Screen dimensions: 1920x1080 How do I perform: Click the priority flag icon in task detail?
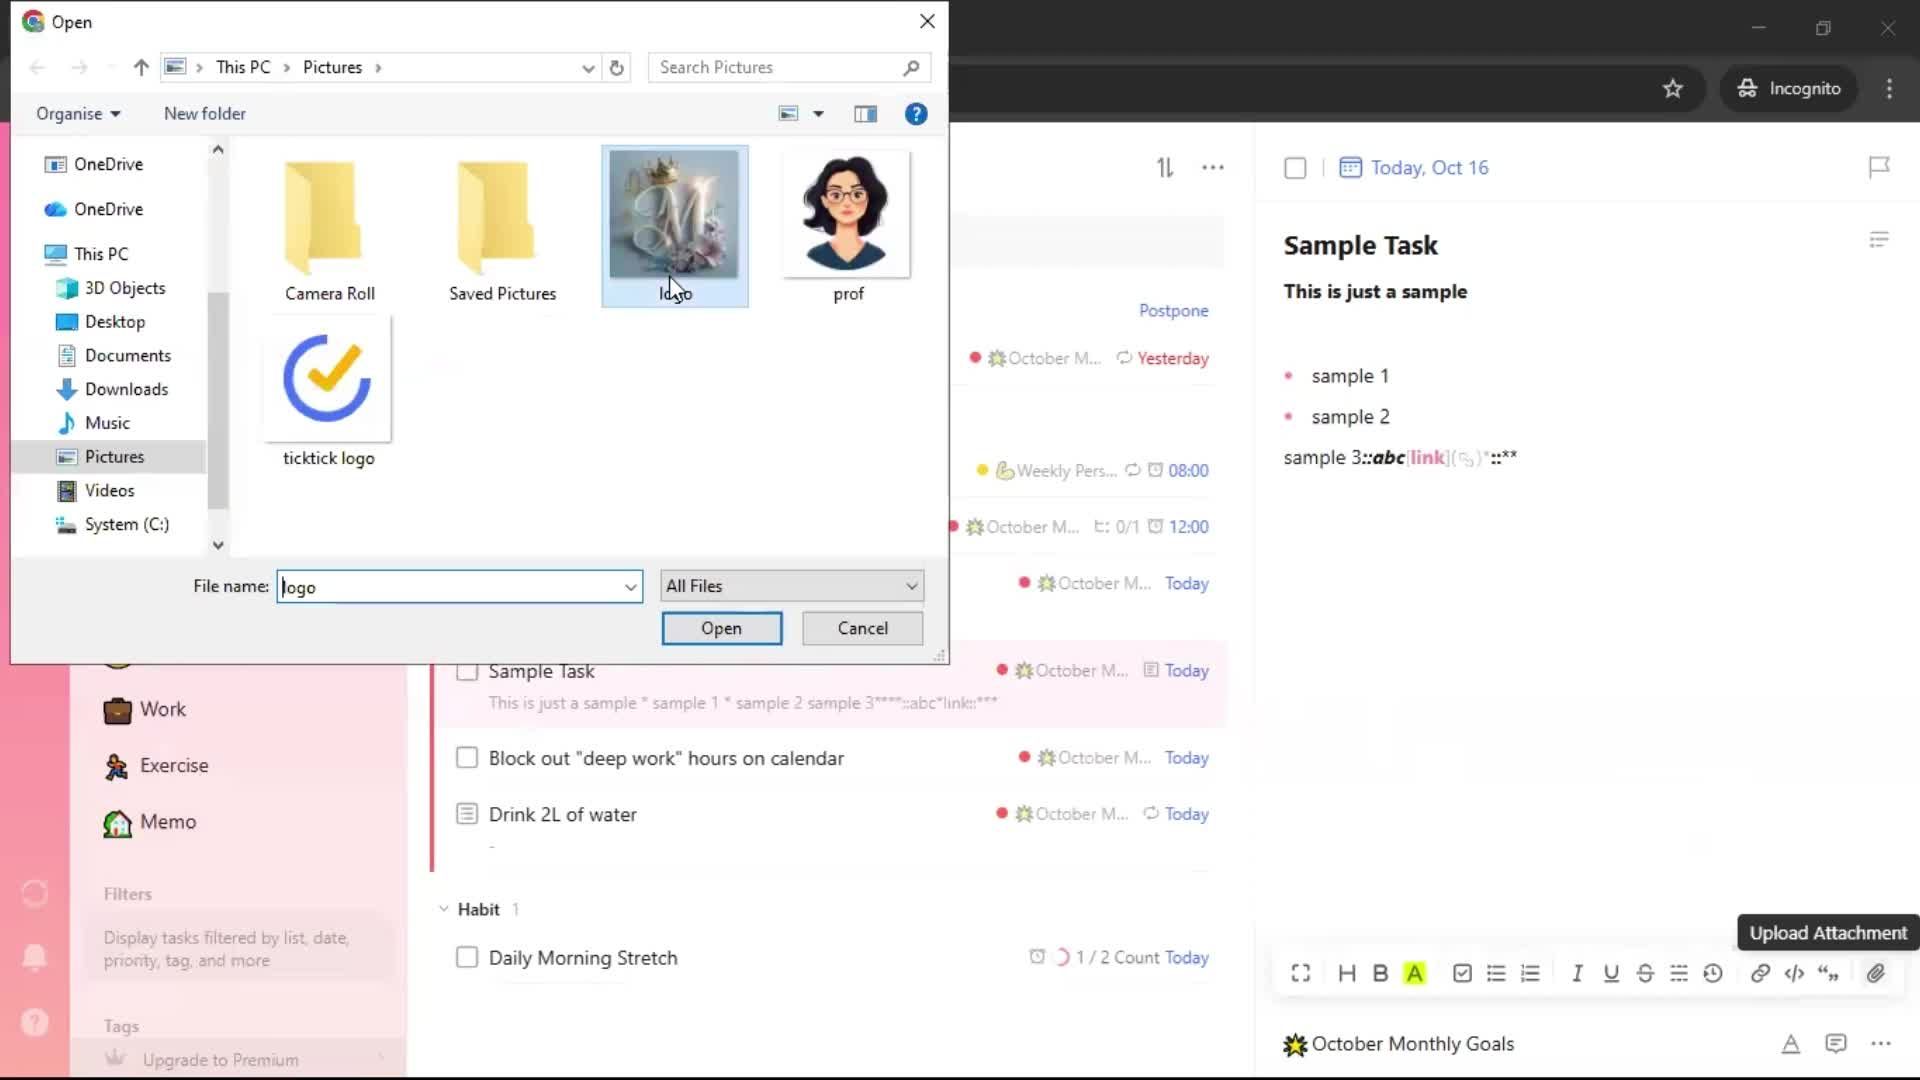pyautogui.click(x=1879, y=167)
